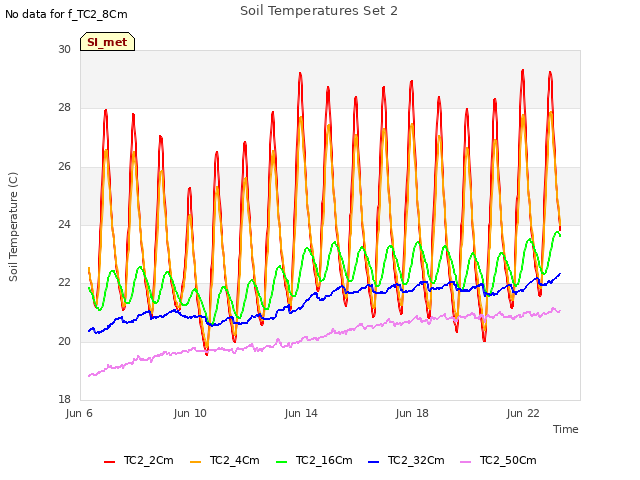Image resolution: width=640 pixels, height=480 pixels.
Task: Click the Soil Temperature (C) axis title
Action: (x=13, y=227)
